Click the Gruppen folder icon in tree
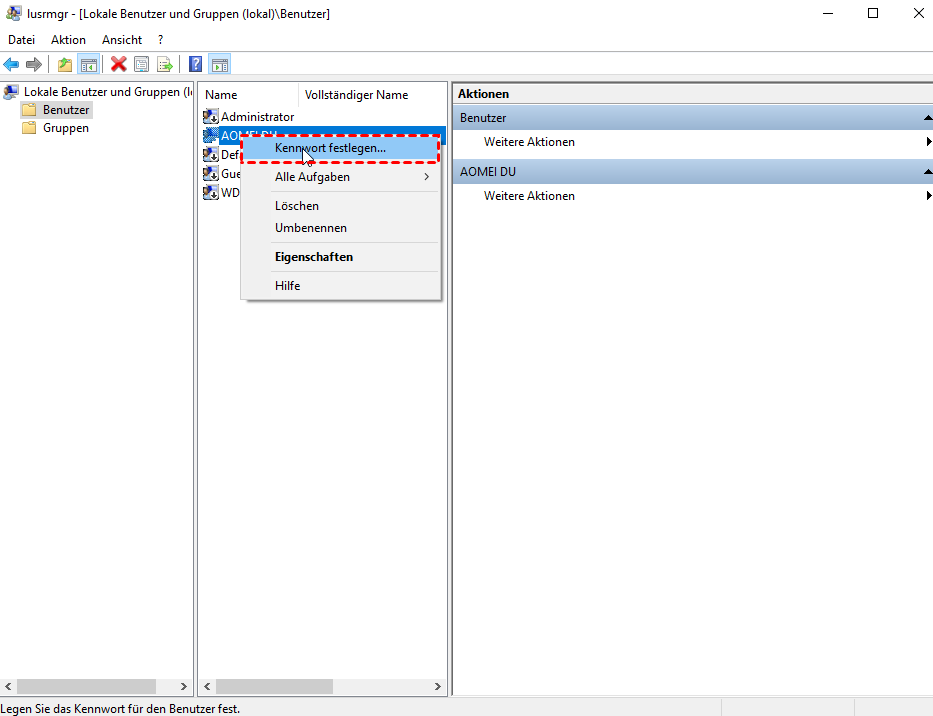The width and height of the screenshot is (933, 716). click(29, 128)
